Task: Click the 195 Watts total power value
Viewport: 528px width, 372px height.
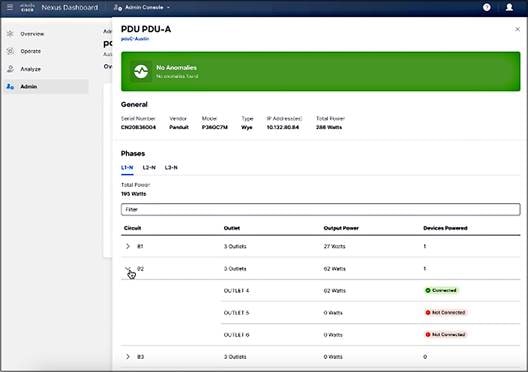Action: point(133,194)
